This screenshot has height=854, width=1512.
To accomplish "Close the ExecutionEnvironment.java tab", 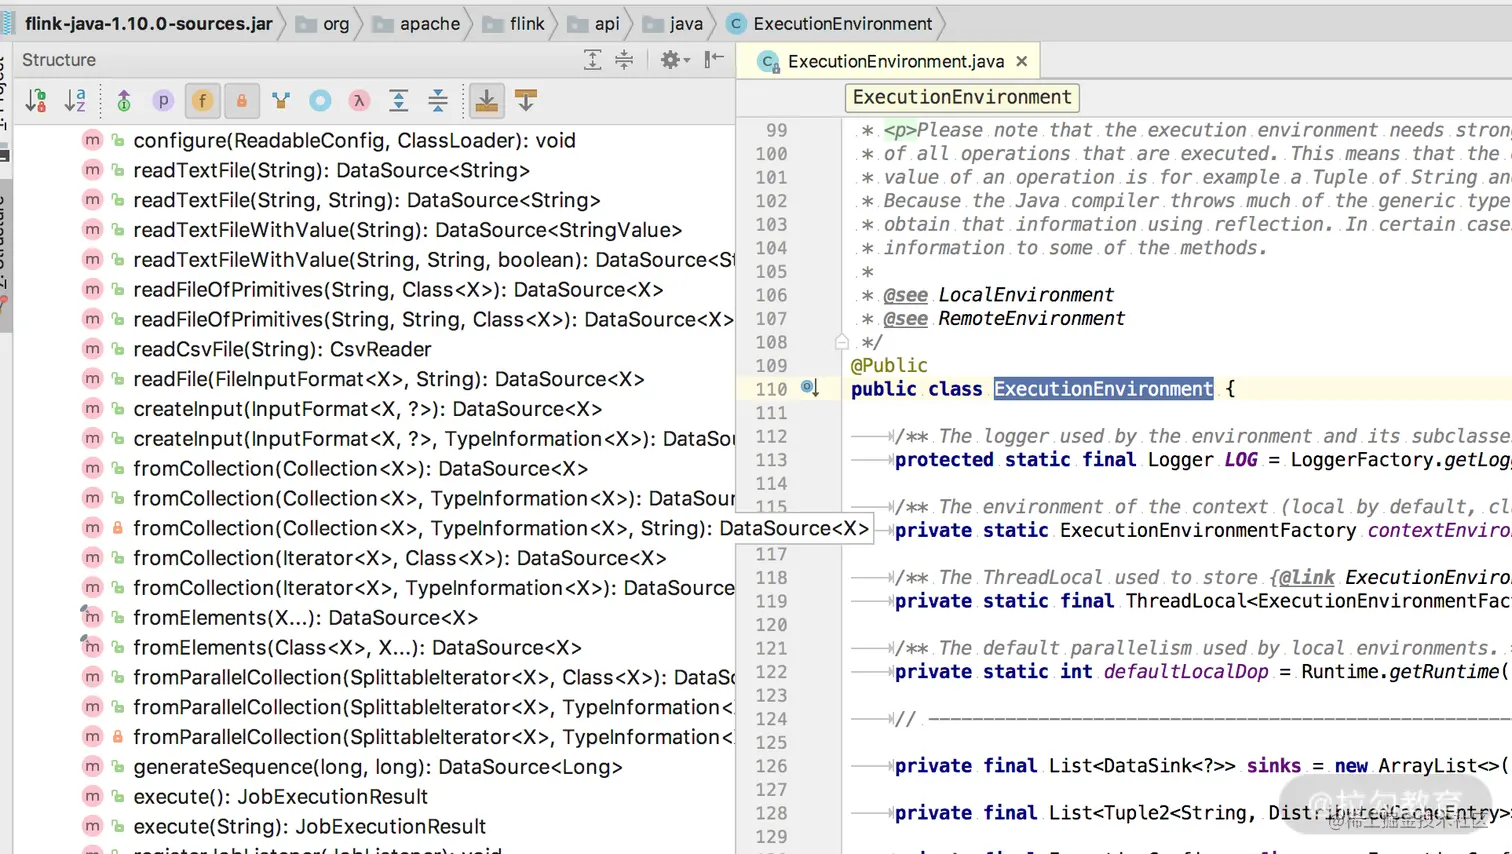I will coord(1021,61).
